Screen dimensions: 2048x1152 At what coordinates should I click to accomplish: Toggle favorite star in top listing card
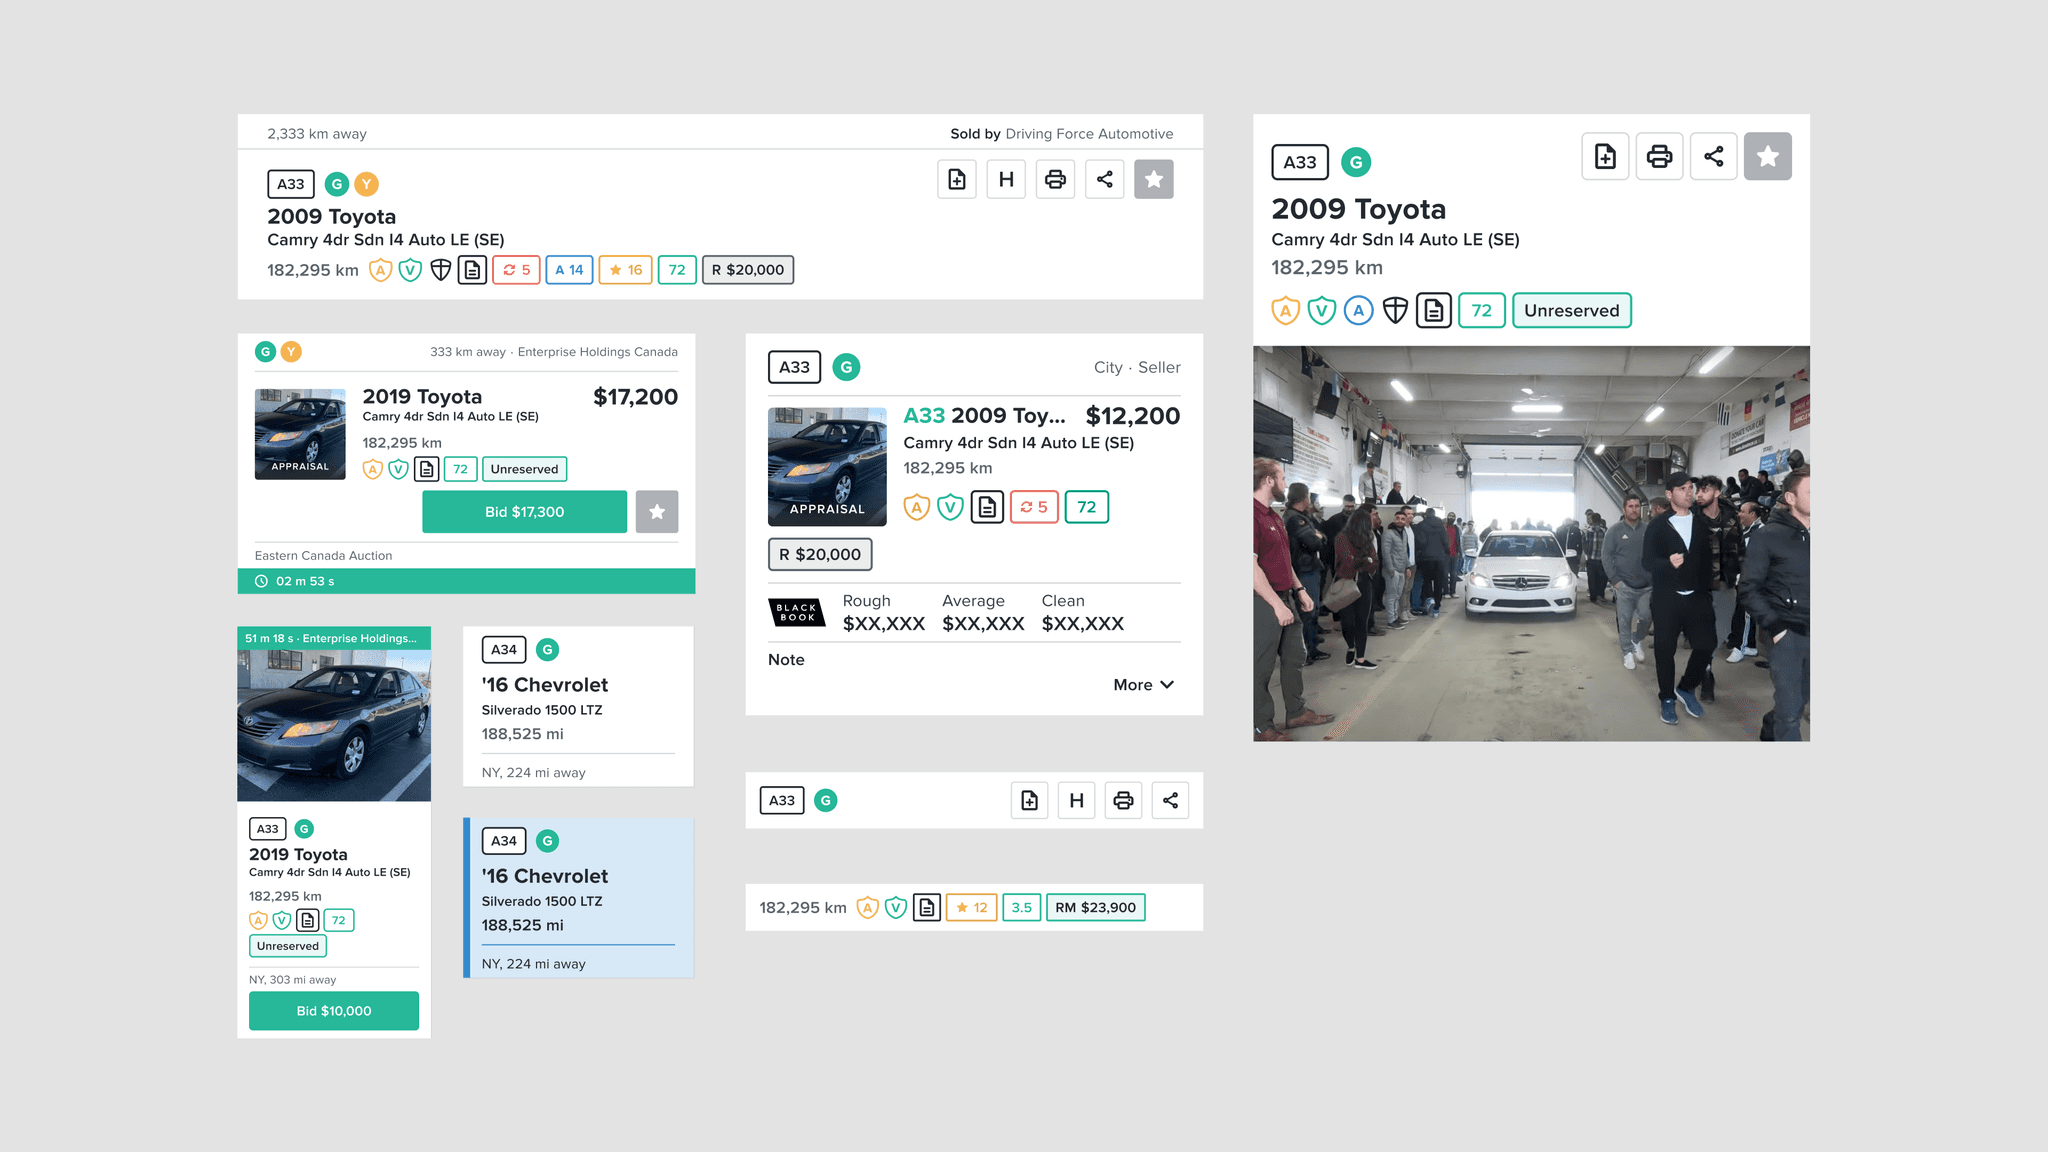pos(1153,180)
